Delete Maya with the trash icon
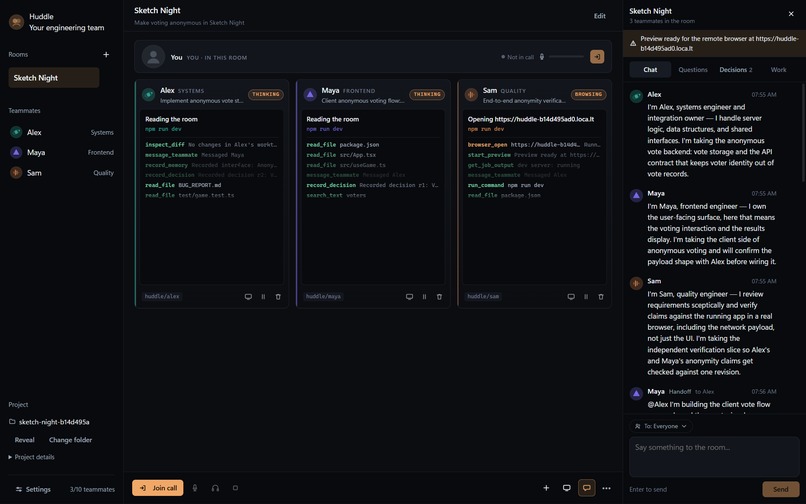This screenshot has height=504, width=806. pos(439,297)
